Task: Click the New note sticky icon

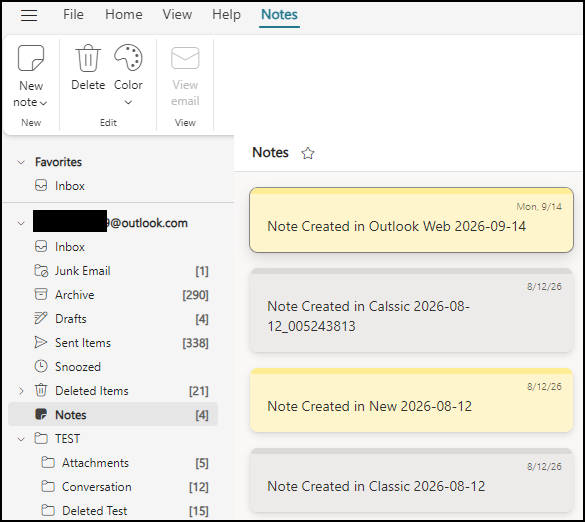Action: tap(31, 58)
